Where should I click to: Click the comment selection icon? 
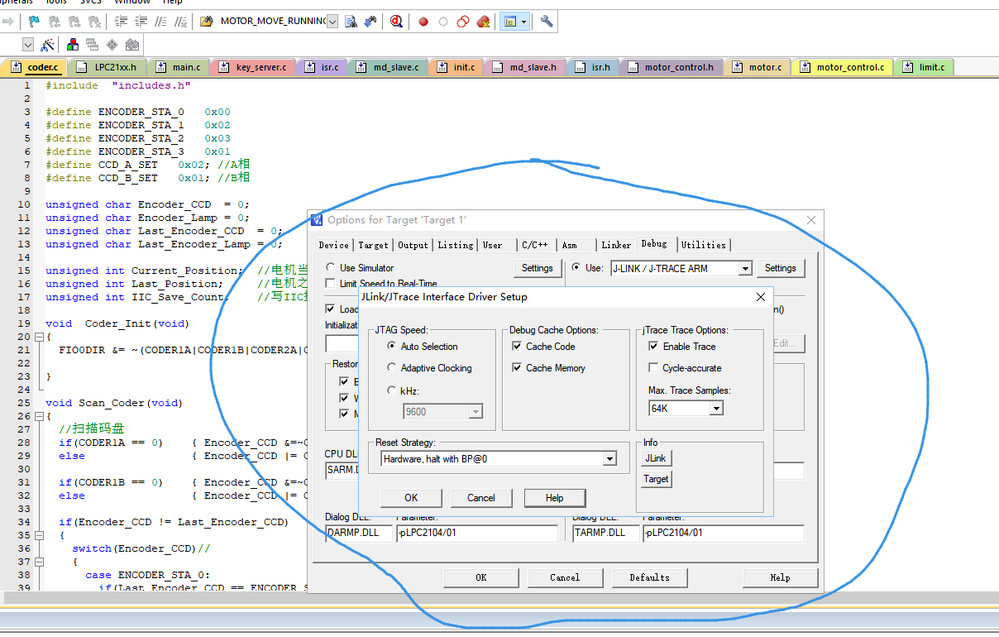(161, 22)
